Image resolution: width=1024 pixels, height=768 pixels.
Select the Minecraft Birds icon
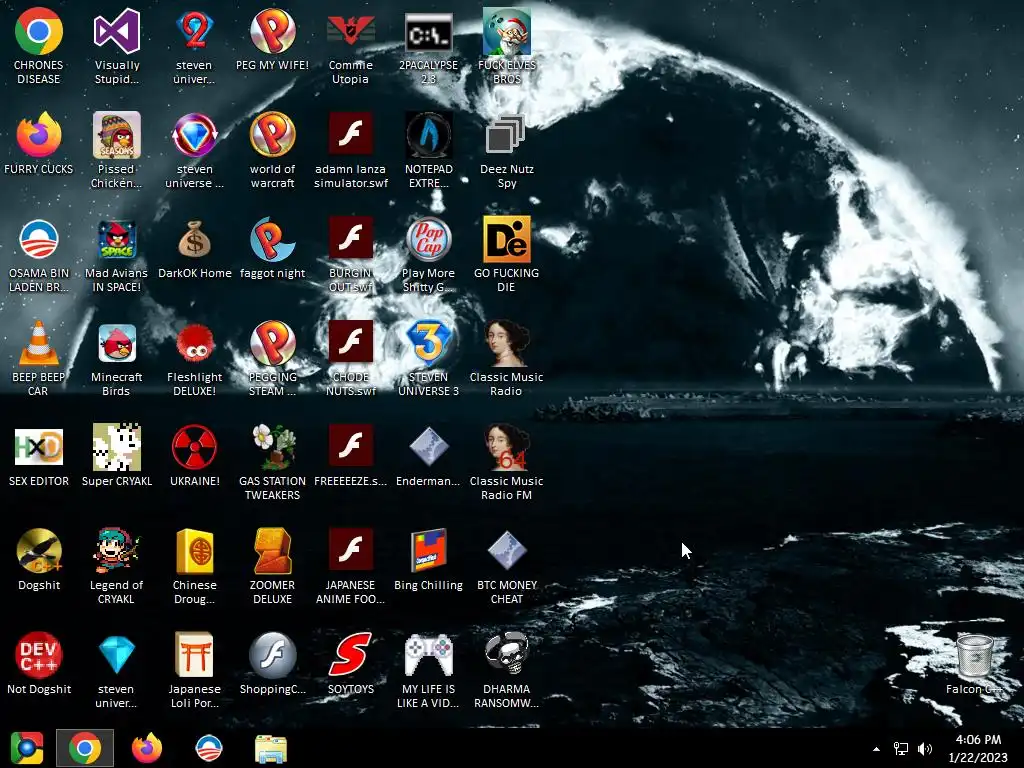coord(117,344)
